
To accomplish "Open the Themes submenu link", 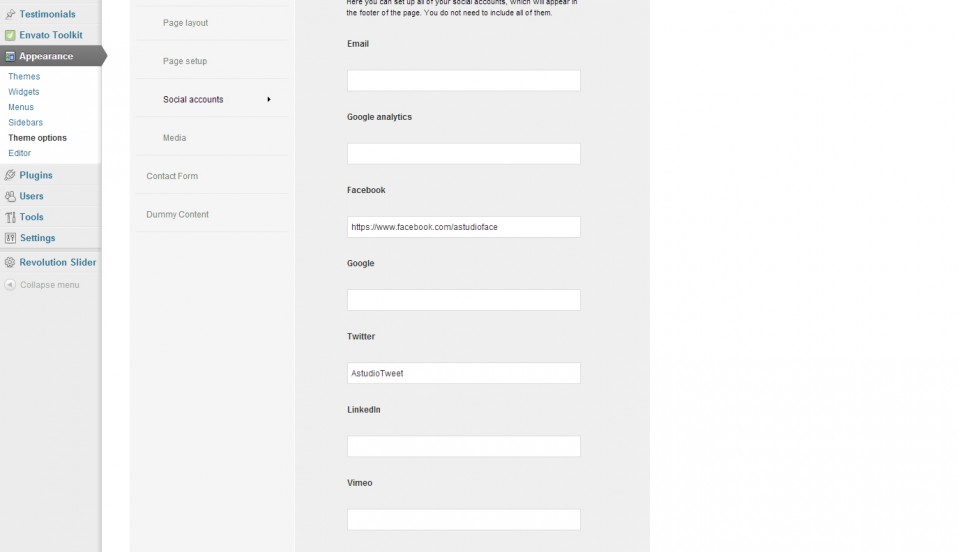I will pyautogui.click(x=24, y=76).
